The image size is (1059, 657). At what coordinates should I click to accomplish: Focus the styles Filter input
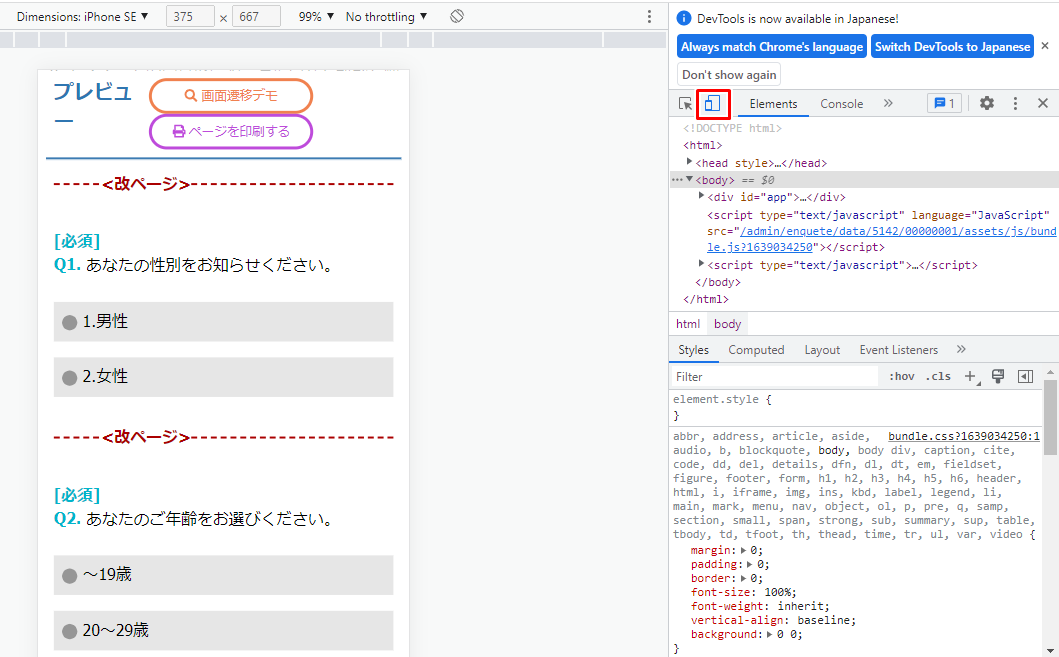point(775,377)
